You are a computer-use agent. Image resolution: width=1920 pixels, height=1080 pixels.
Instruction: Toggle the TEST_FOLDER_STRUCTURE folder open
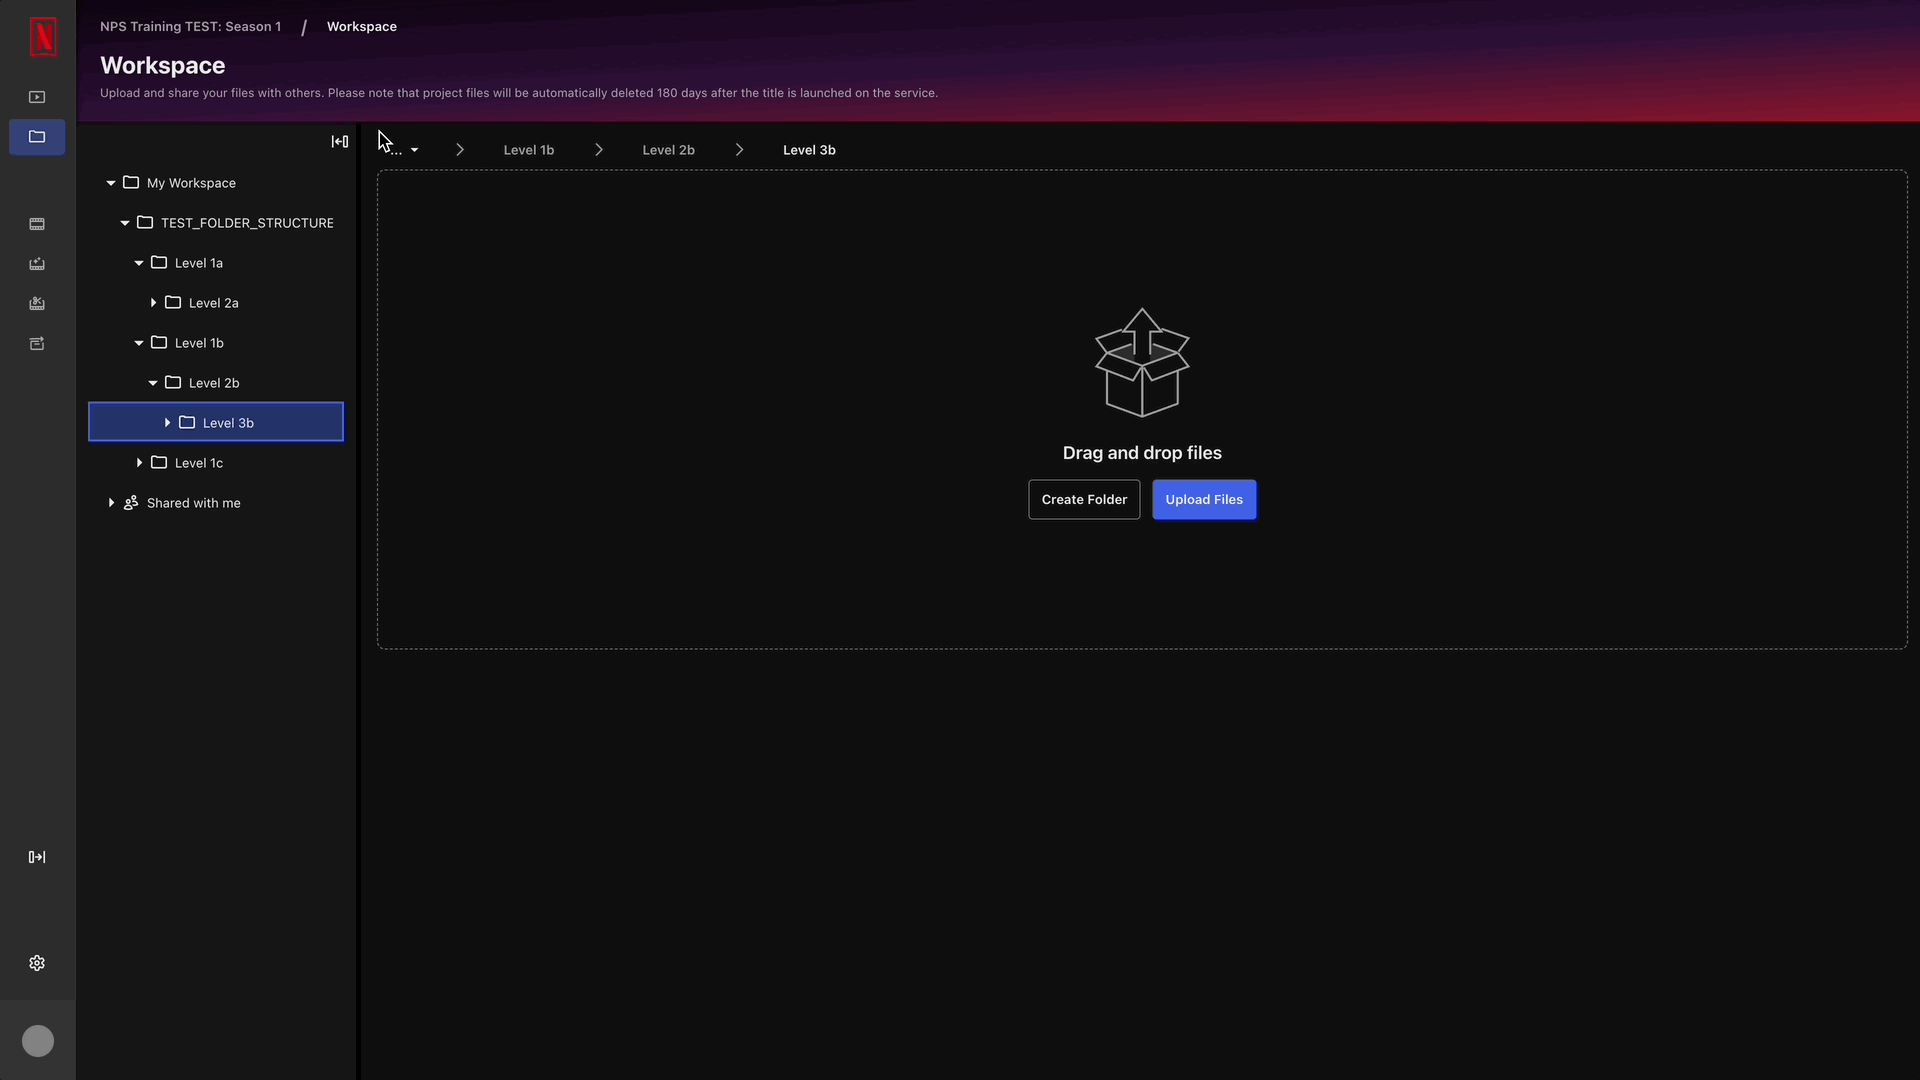pos(125,222)
